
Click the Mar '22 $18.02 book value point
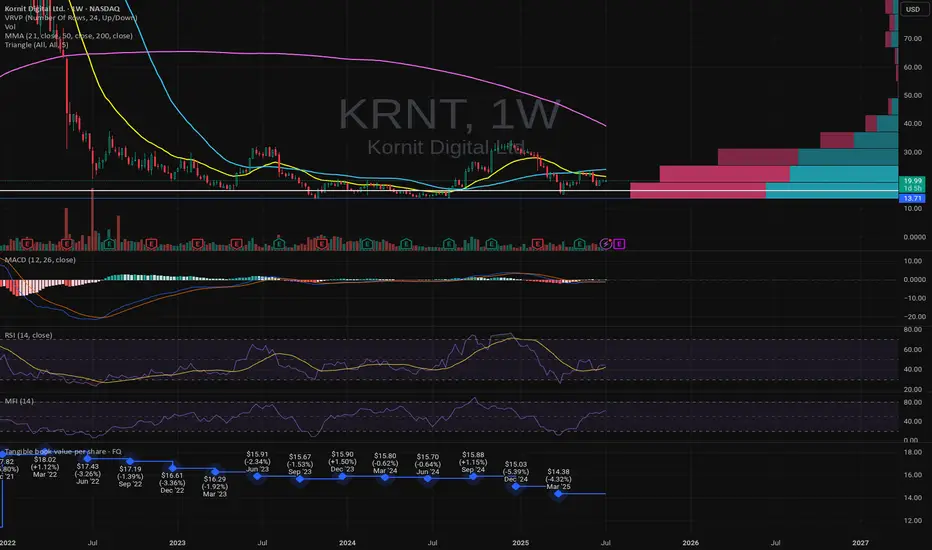click(x=45, y=452)
